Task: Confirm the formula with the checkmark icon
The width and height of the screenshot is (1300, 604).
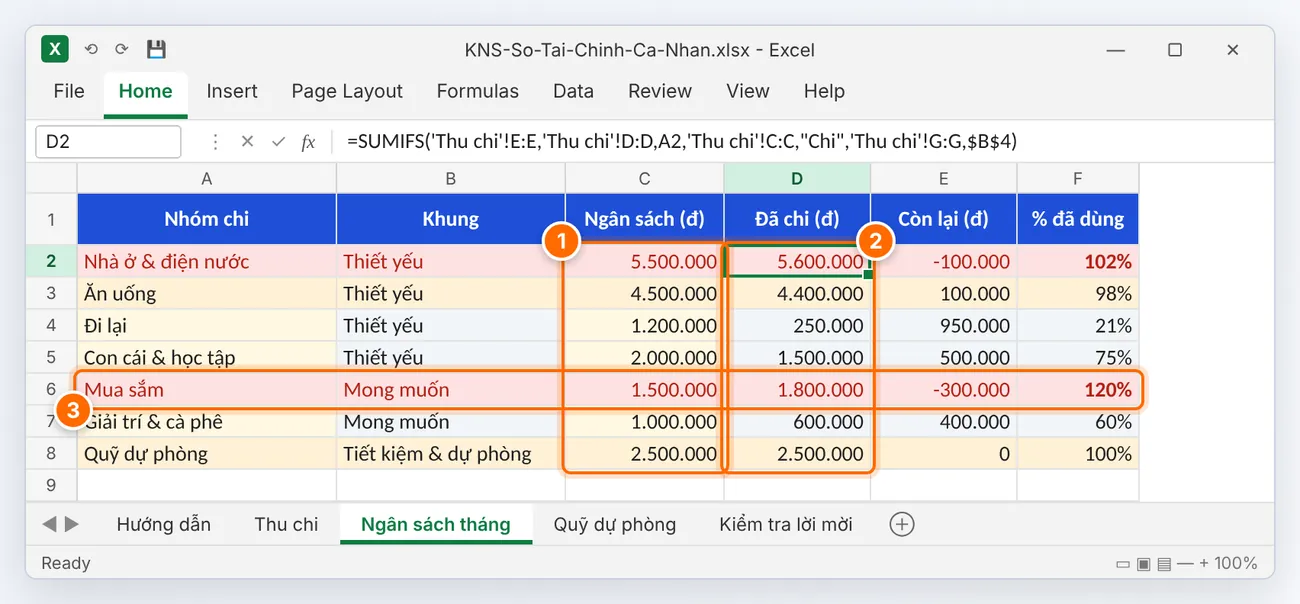Action: [x=278, y=142]
